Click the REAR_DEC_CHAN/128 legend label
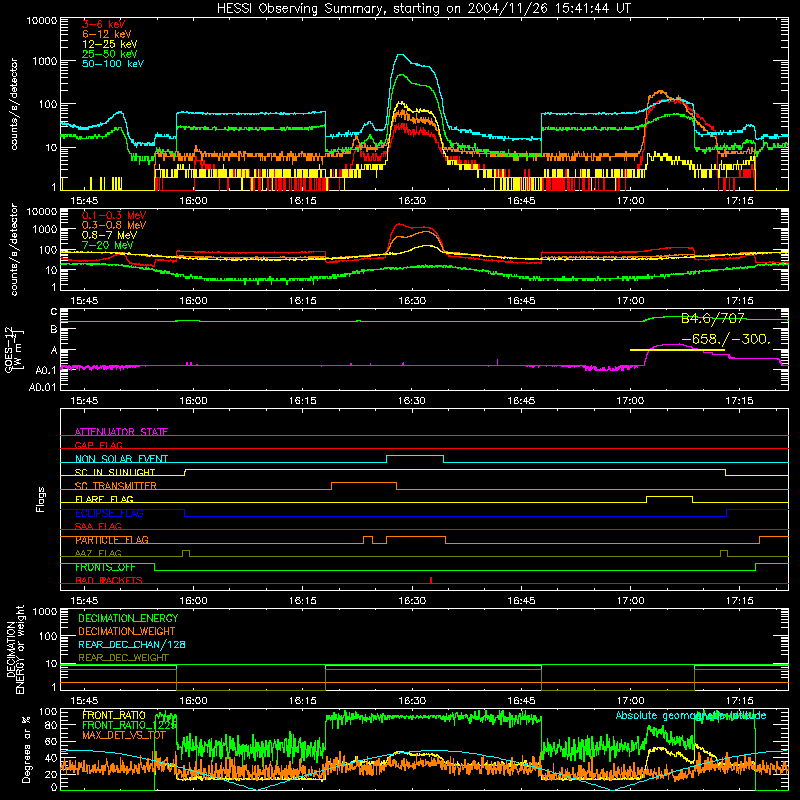The height and width of the screenshot is (800, 800). tap(132, 644)
